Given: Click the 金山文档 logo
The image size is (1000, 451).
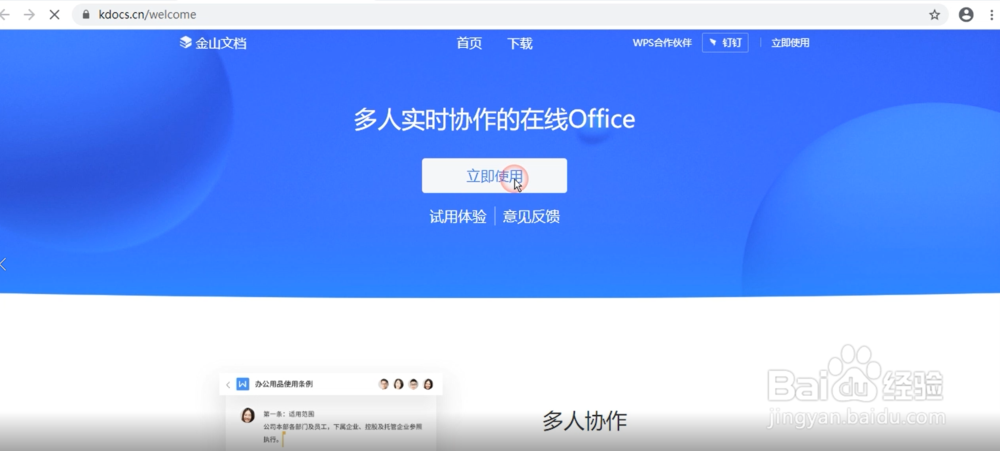Looking at the screenshot, I should 213,43.
